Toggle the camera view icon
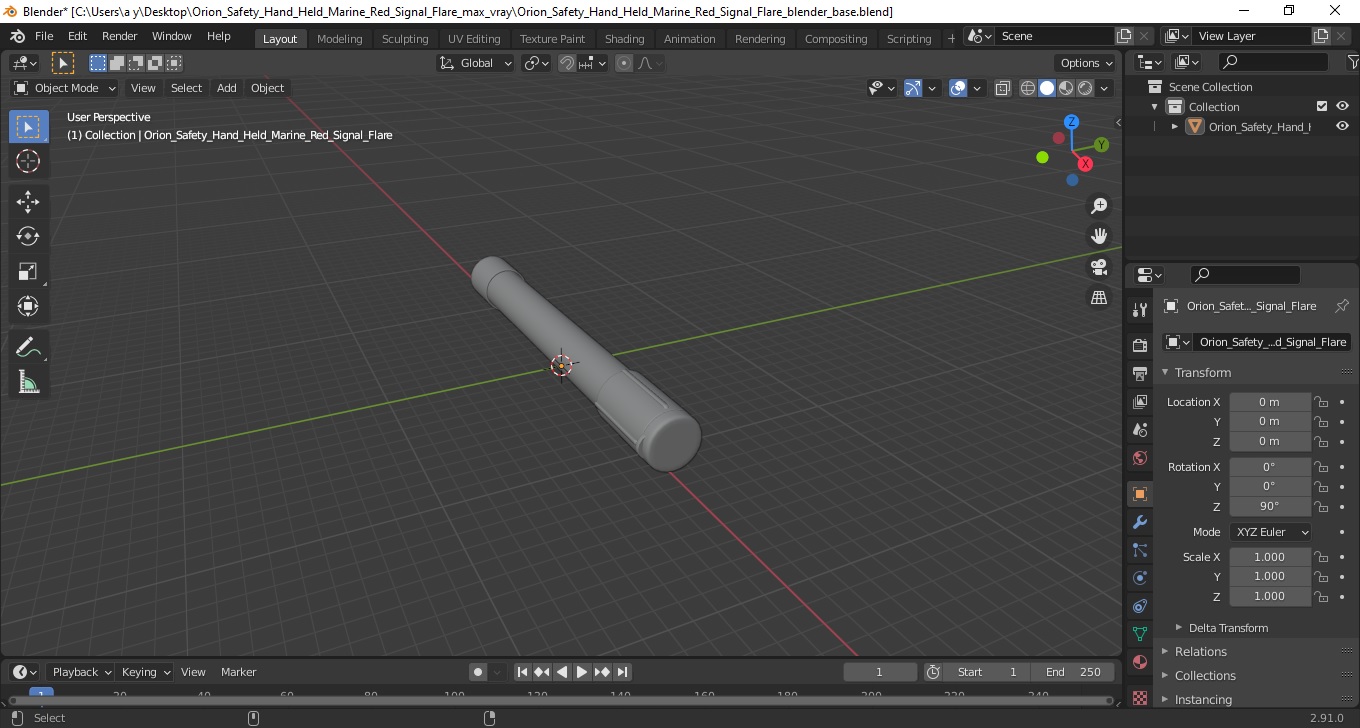 point(1099,267)
